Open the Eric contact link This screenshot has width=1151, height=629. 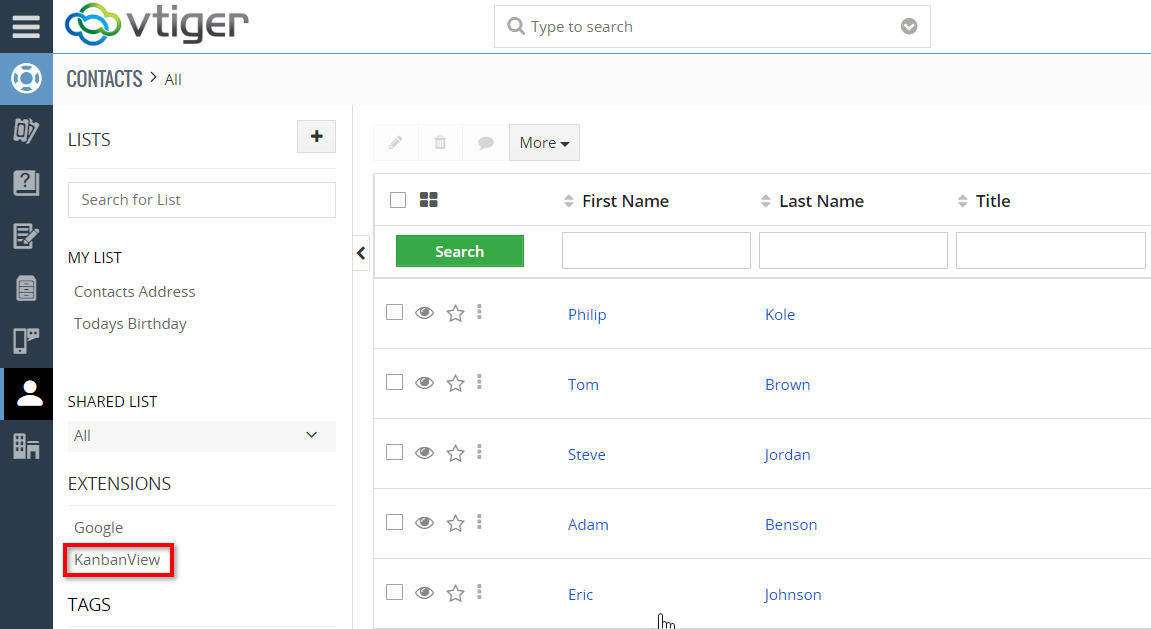coord(580,595)
